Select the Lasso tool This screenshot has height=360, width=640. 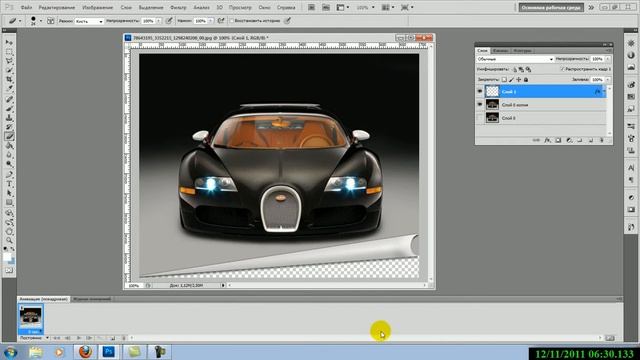click(9, 61)
